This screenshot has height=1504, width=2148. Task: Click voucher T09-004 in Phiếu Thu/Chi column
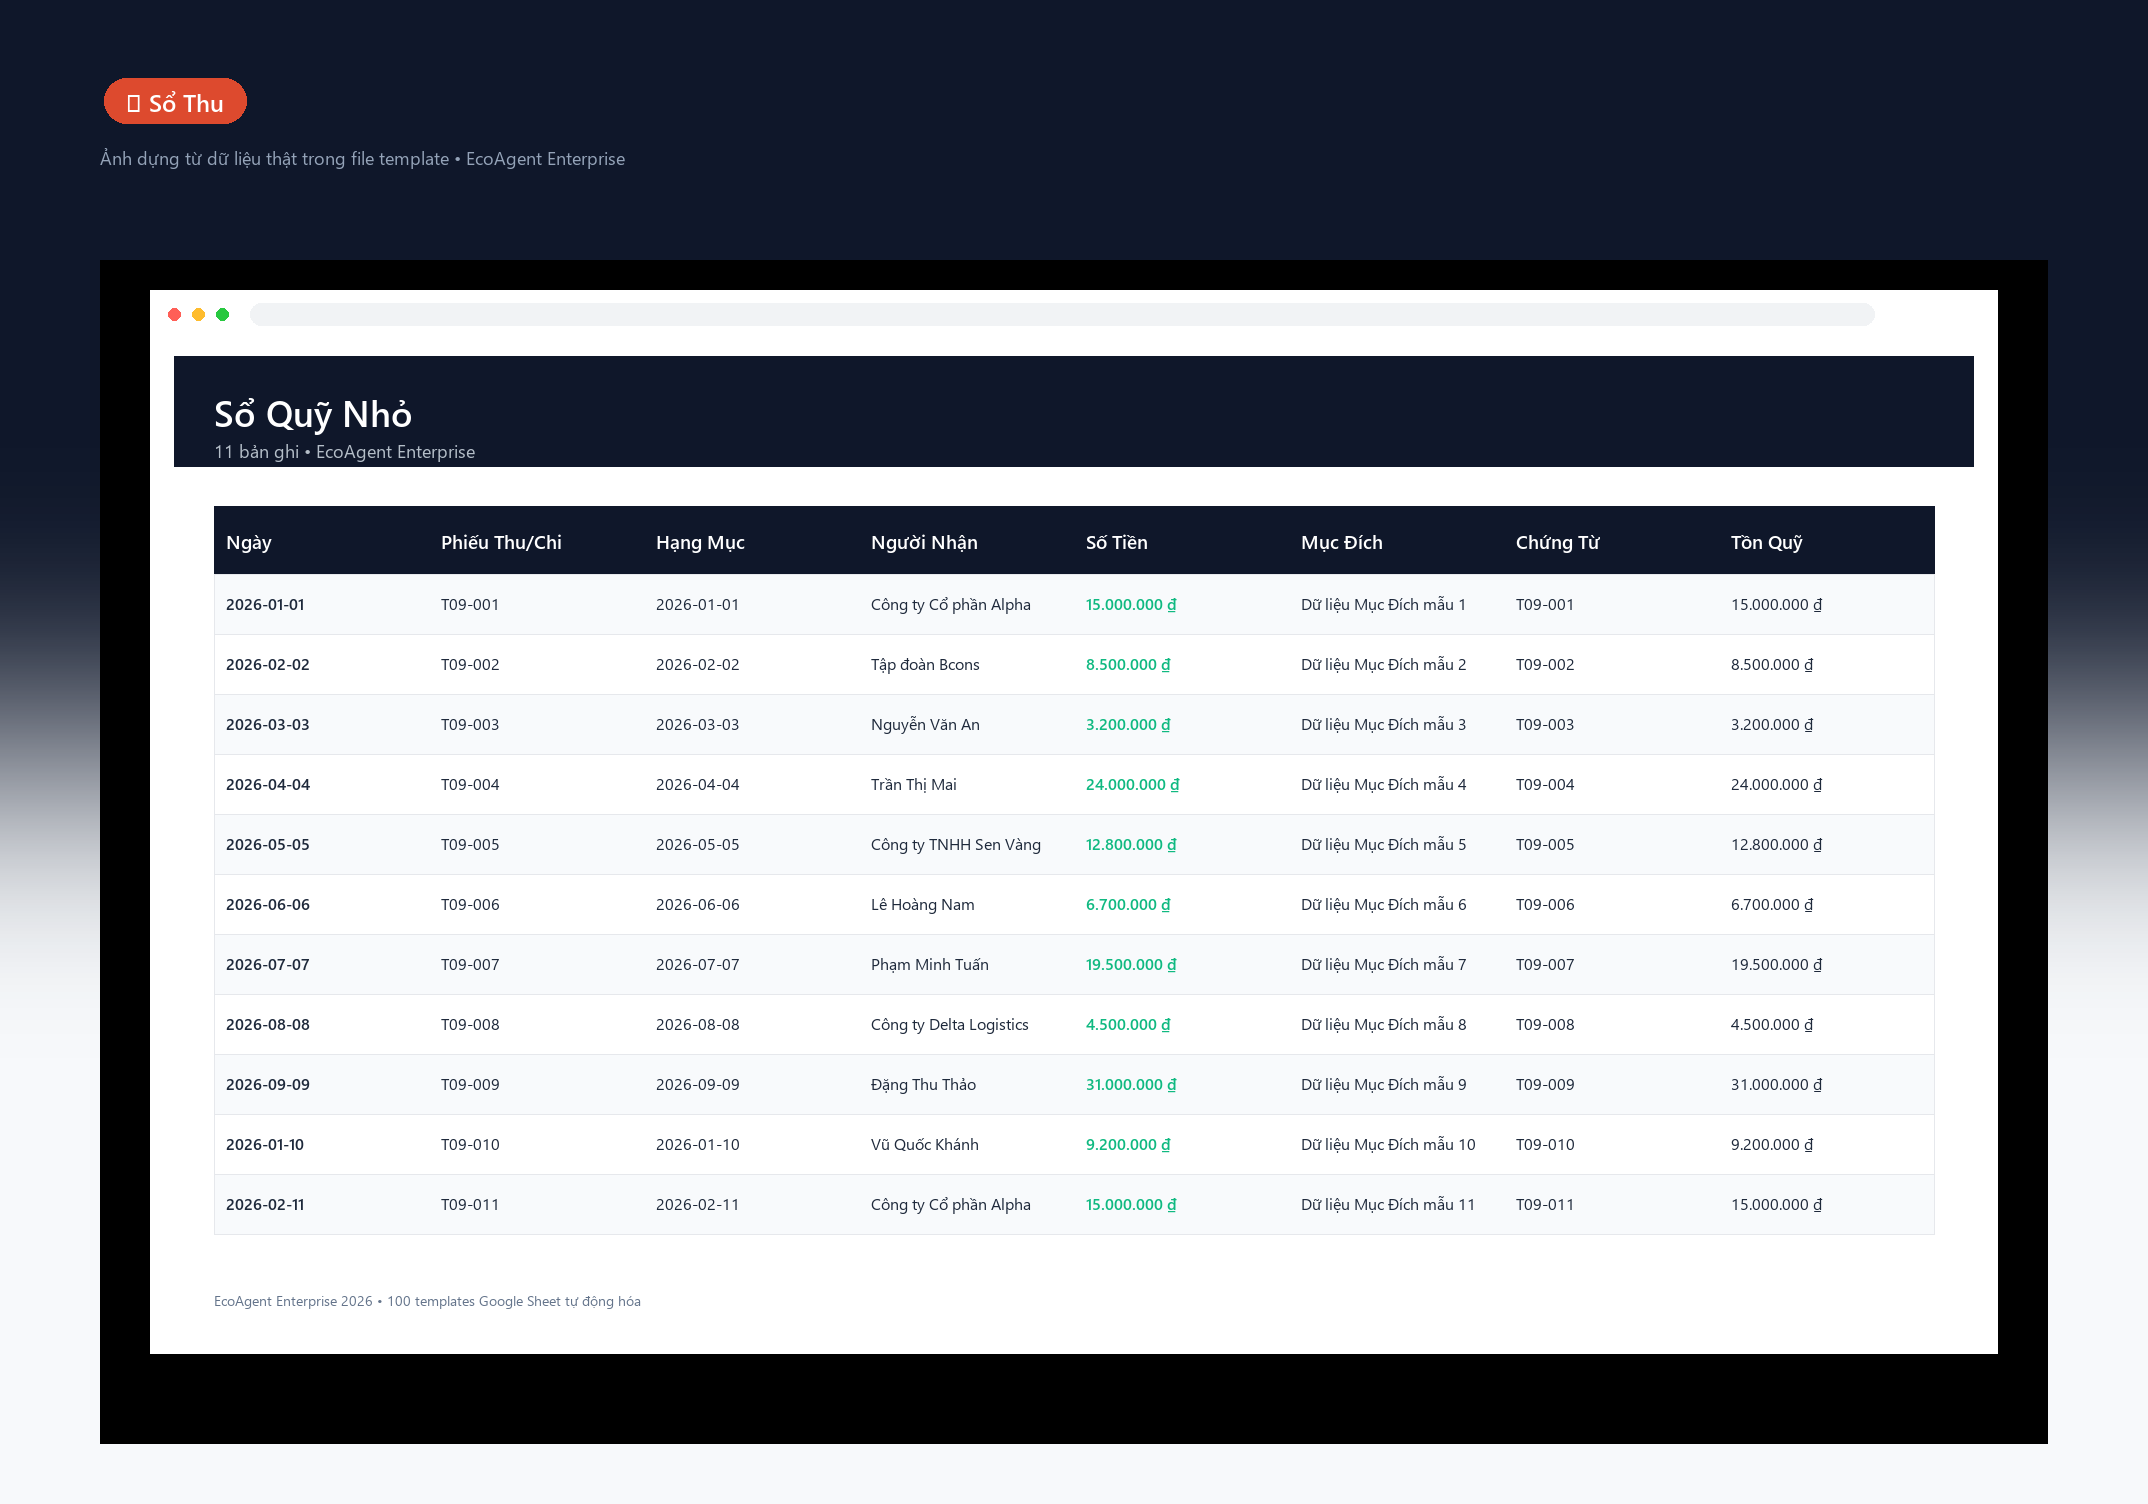[x=470, y=784]
